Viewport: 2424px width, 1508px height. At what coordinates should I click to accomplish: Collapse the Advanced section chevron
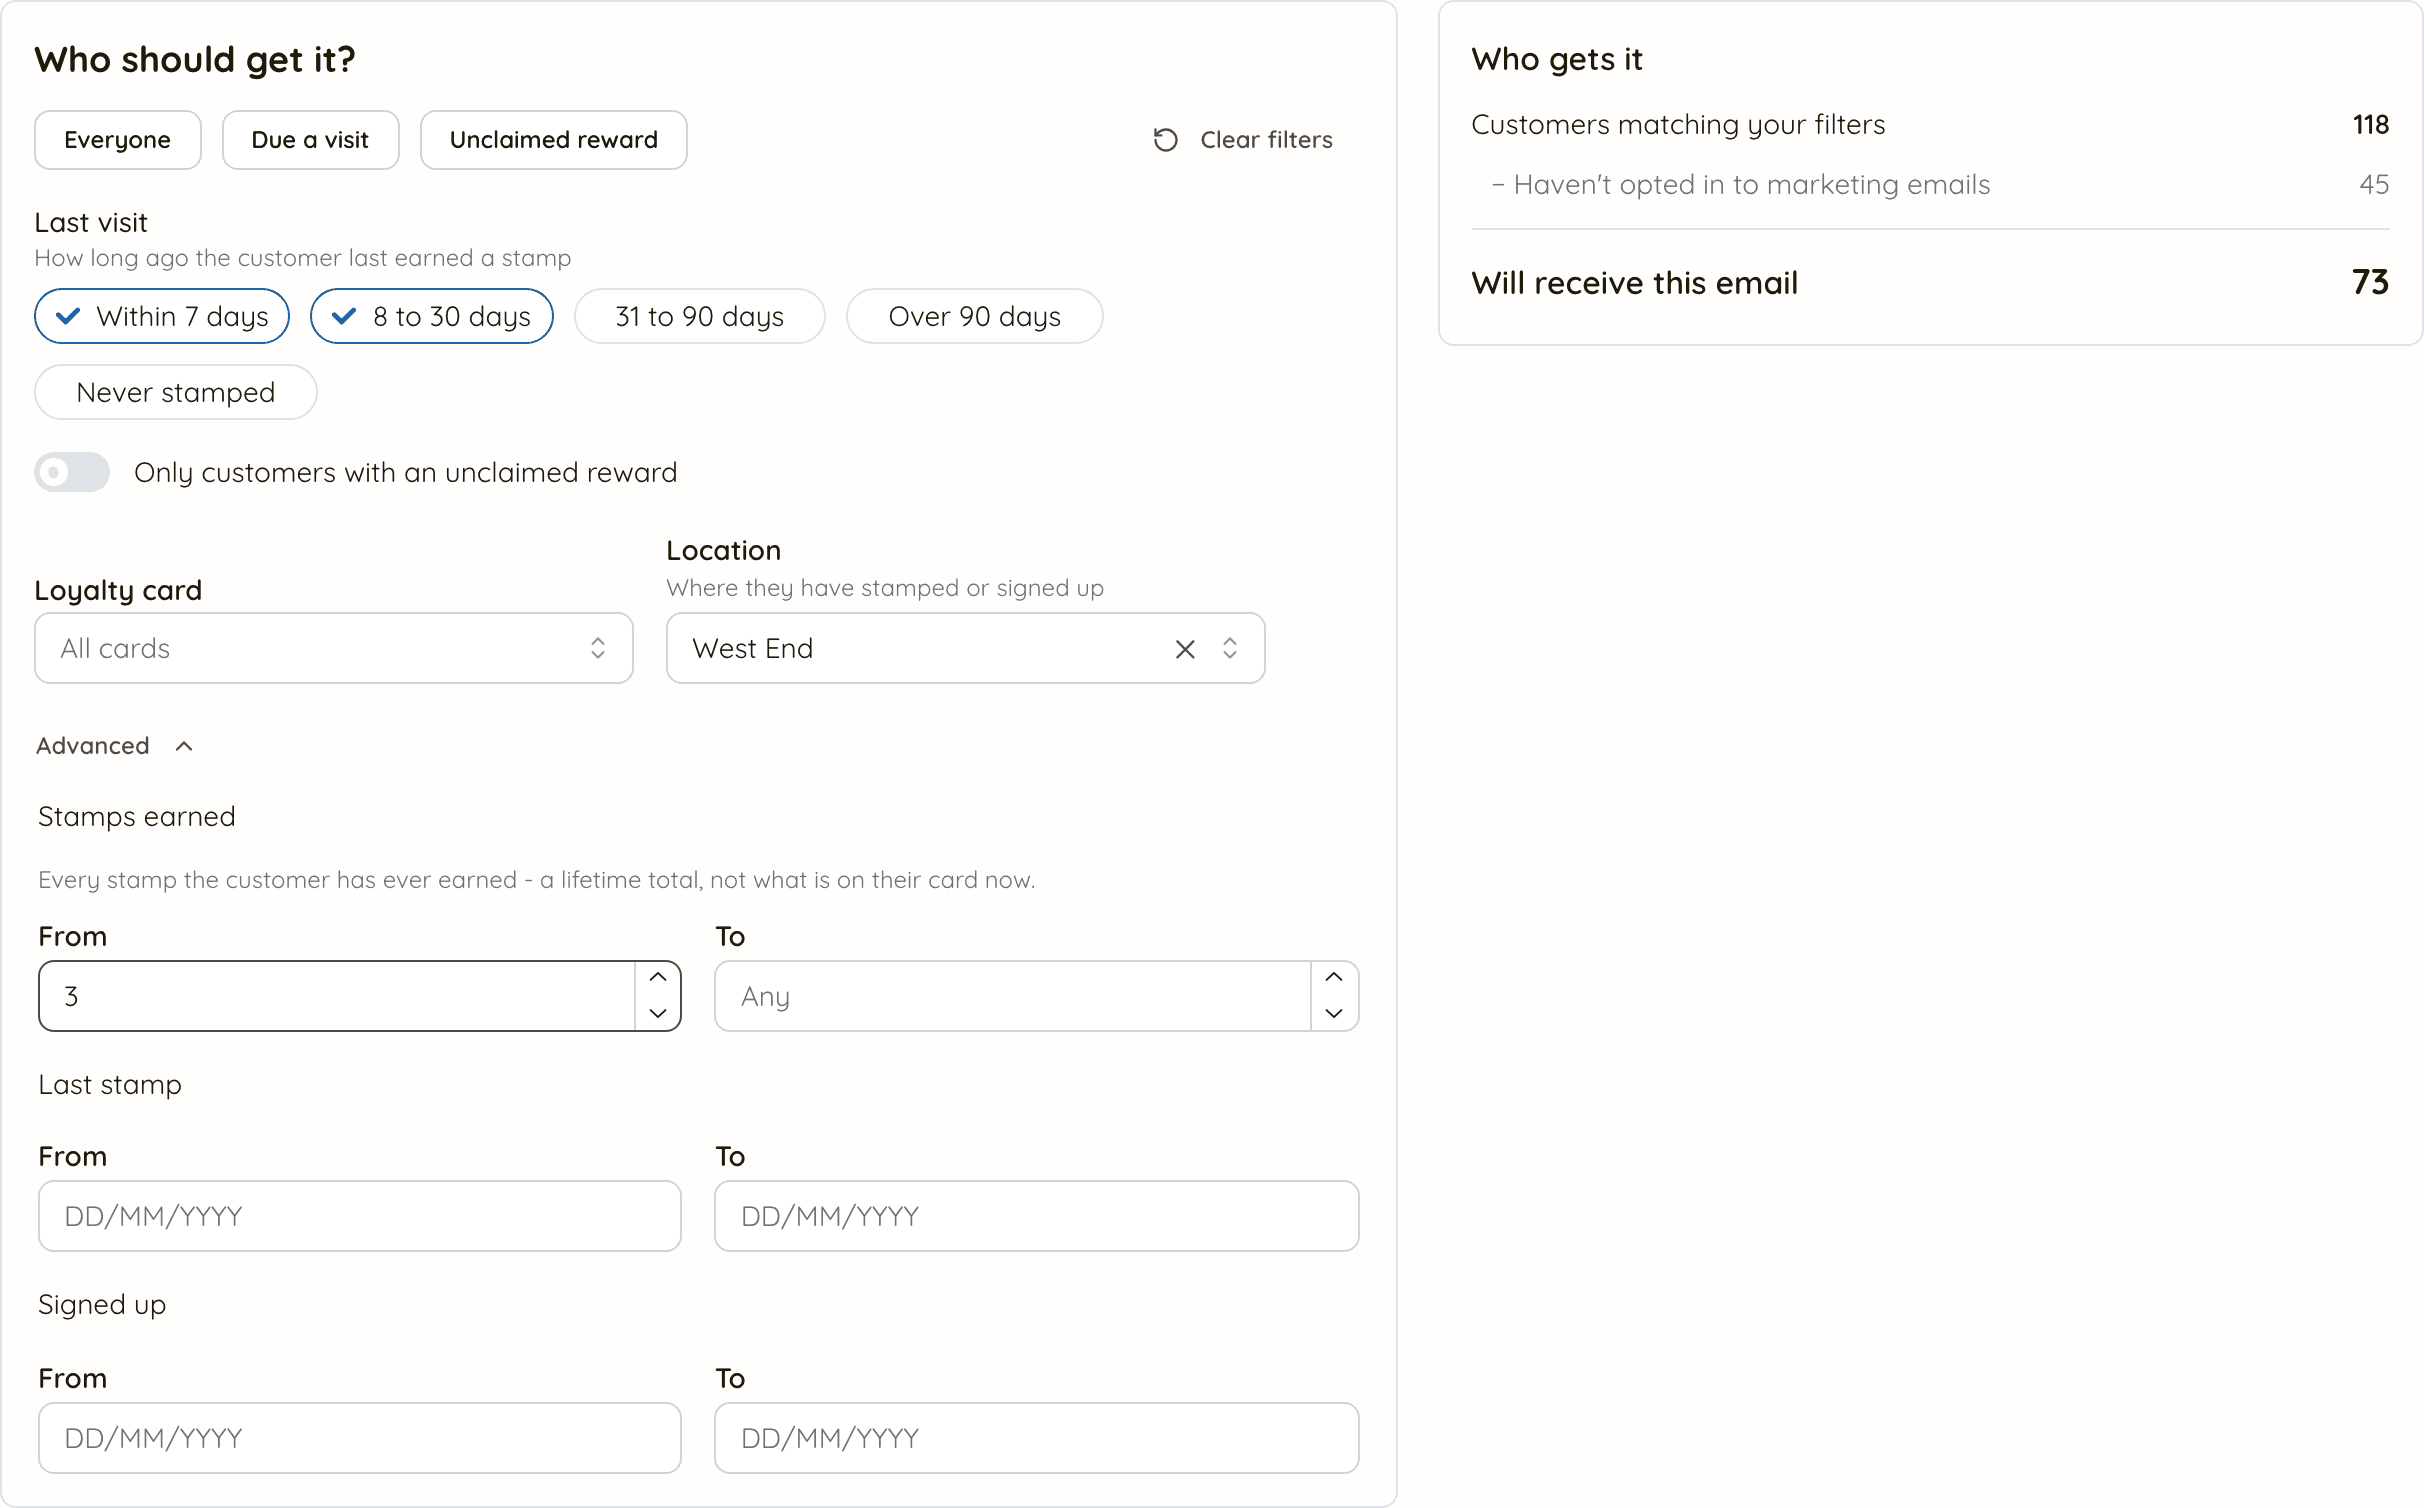point(184,746)
